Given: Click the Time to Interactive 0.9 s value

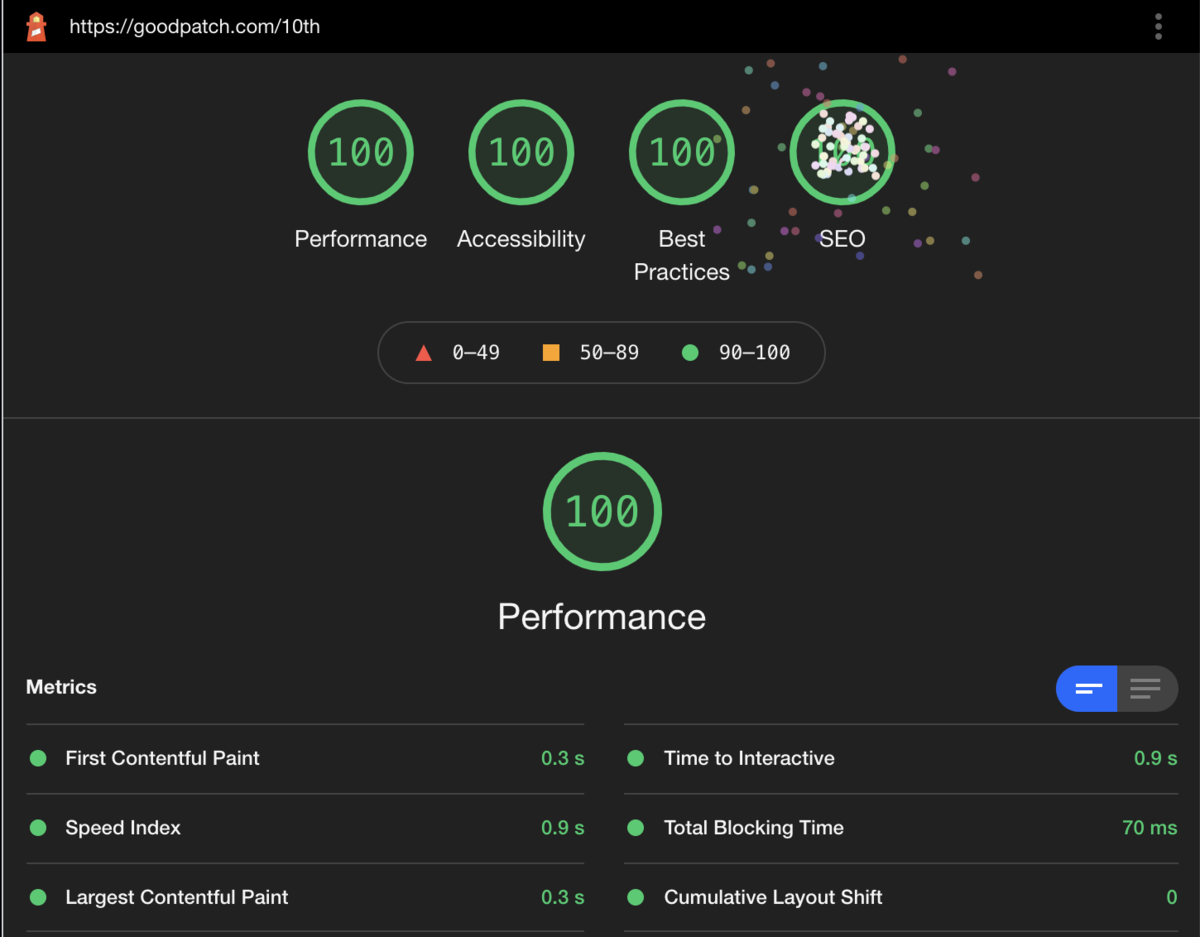Looking at the screenshot, I should tap(1156, 758).
